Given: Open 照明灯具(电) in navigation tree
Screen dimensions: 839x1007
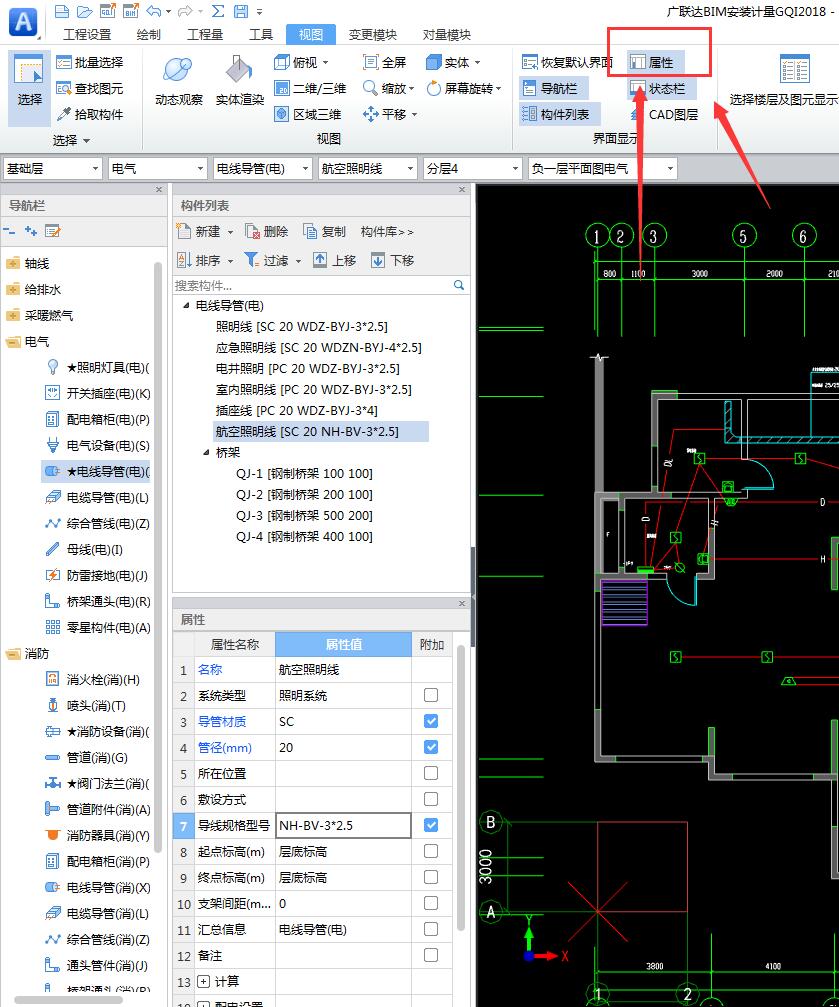Looking at the screenshot, I should tap(98, 367).
